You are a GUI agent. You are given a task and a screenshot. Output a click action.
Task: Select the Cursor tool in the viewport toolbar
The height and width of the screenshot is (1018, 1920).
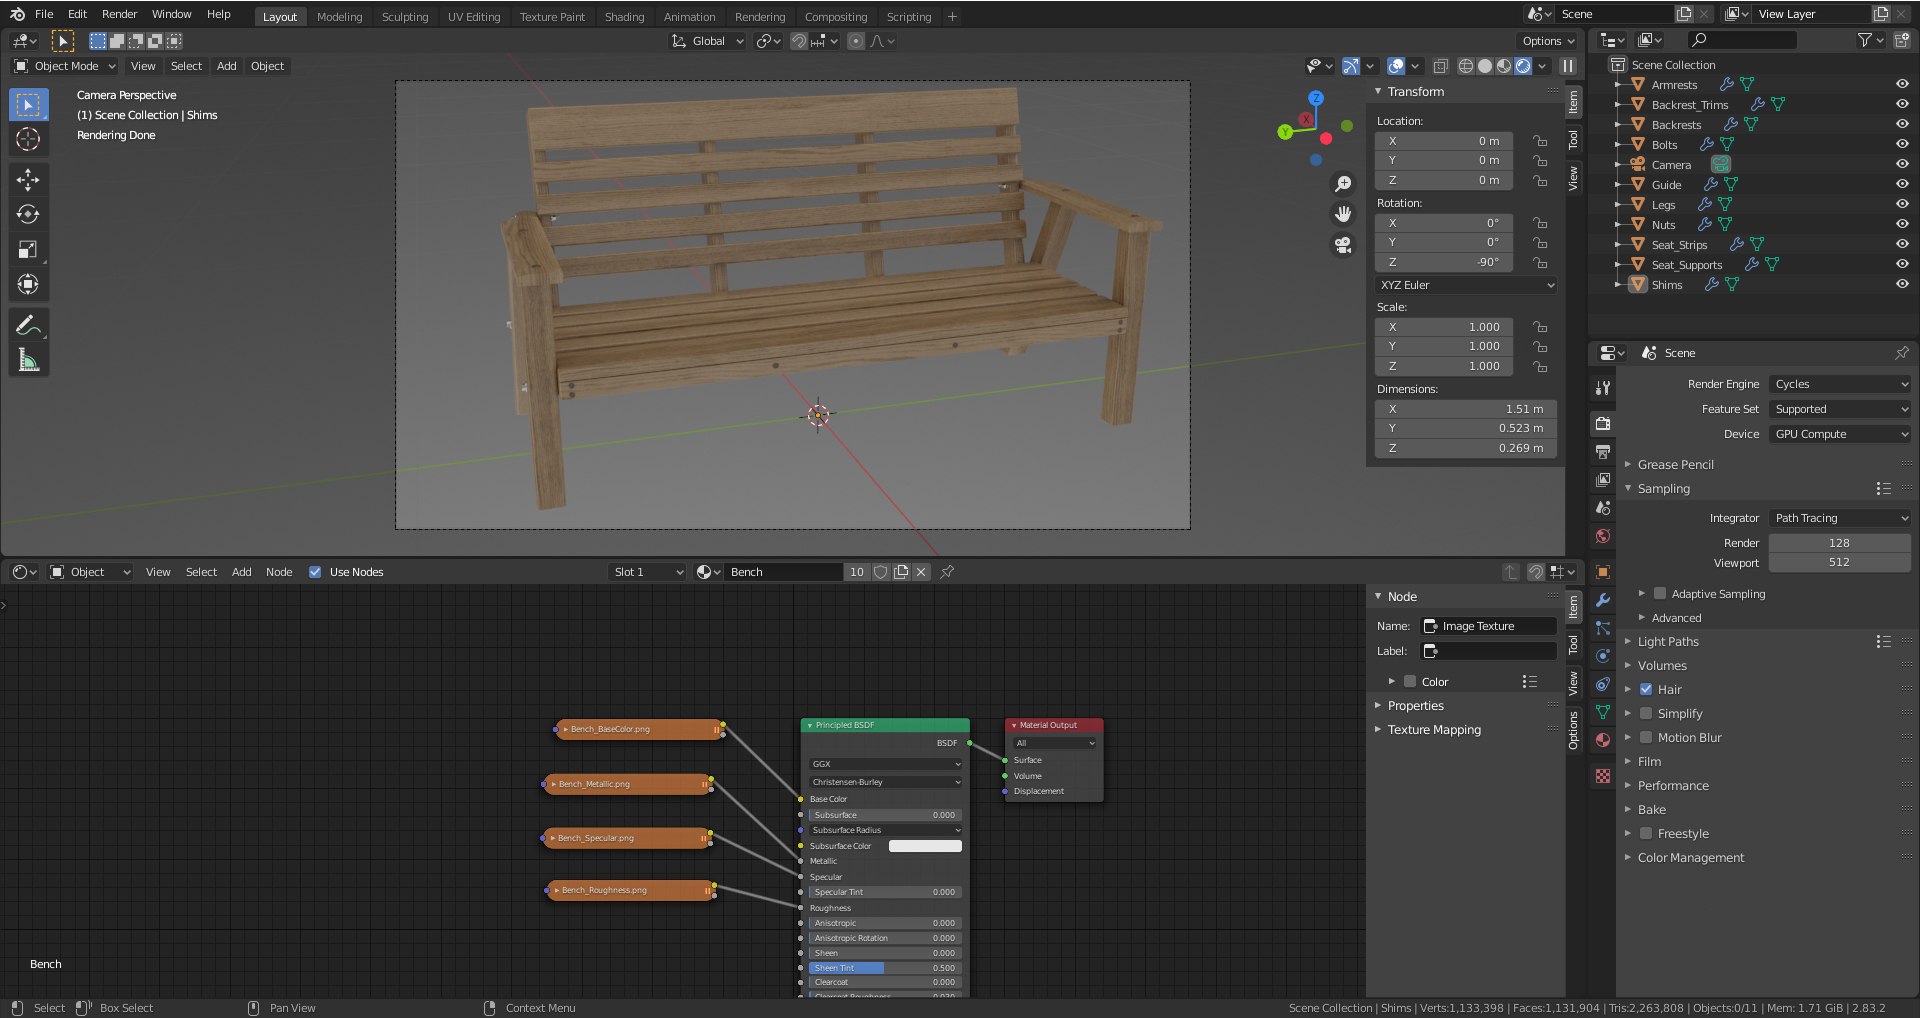[x=28, y=139]
